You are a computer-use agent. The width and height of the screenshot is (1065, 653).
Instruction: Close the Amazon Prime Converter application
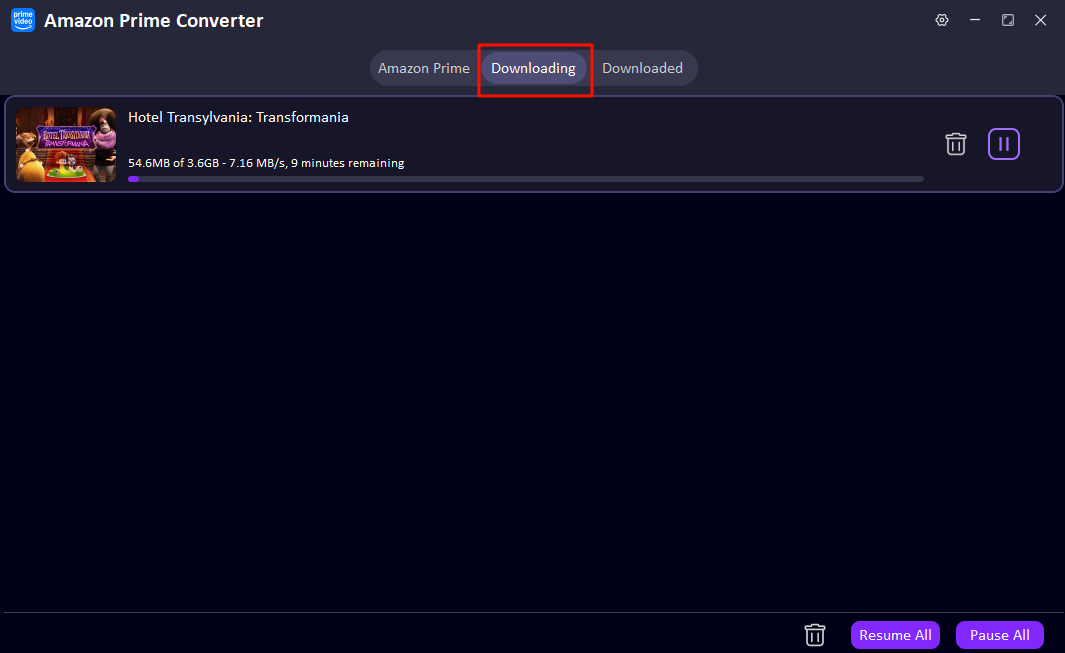1040,19
